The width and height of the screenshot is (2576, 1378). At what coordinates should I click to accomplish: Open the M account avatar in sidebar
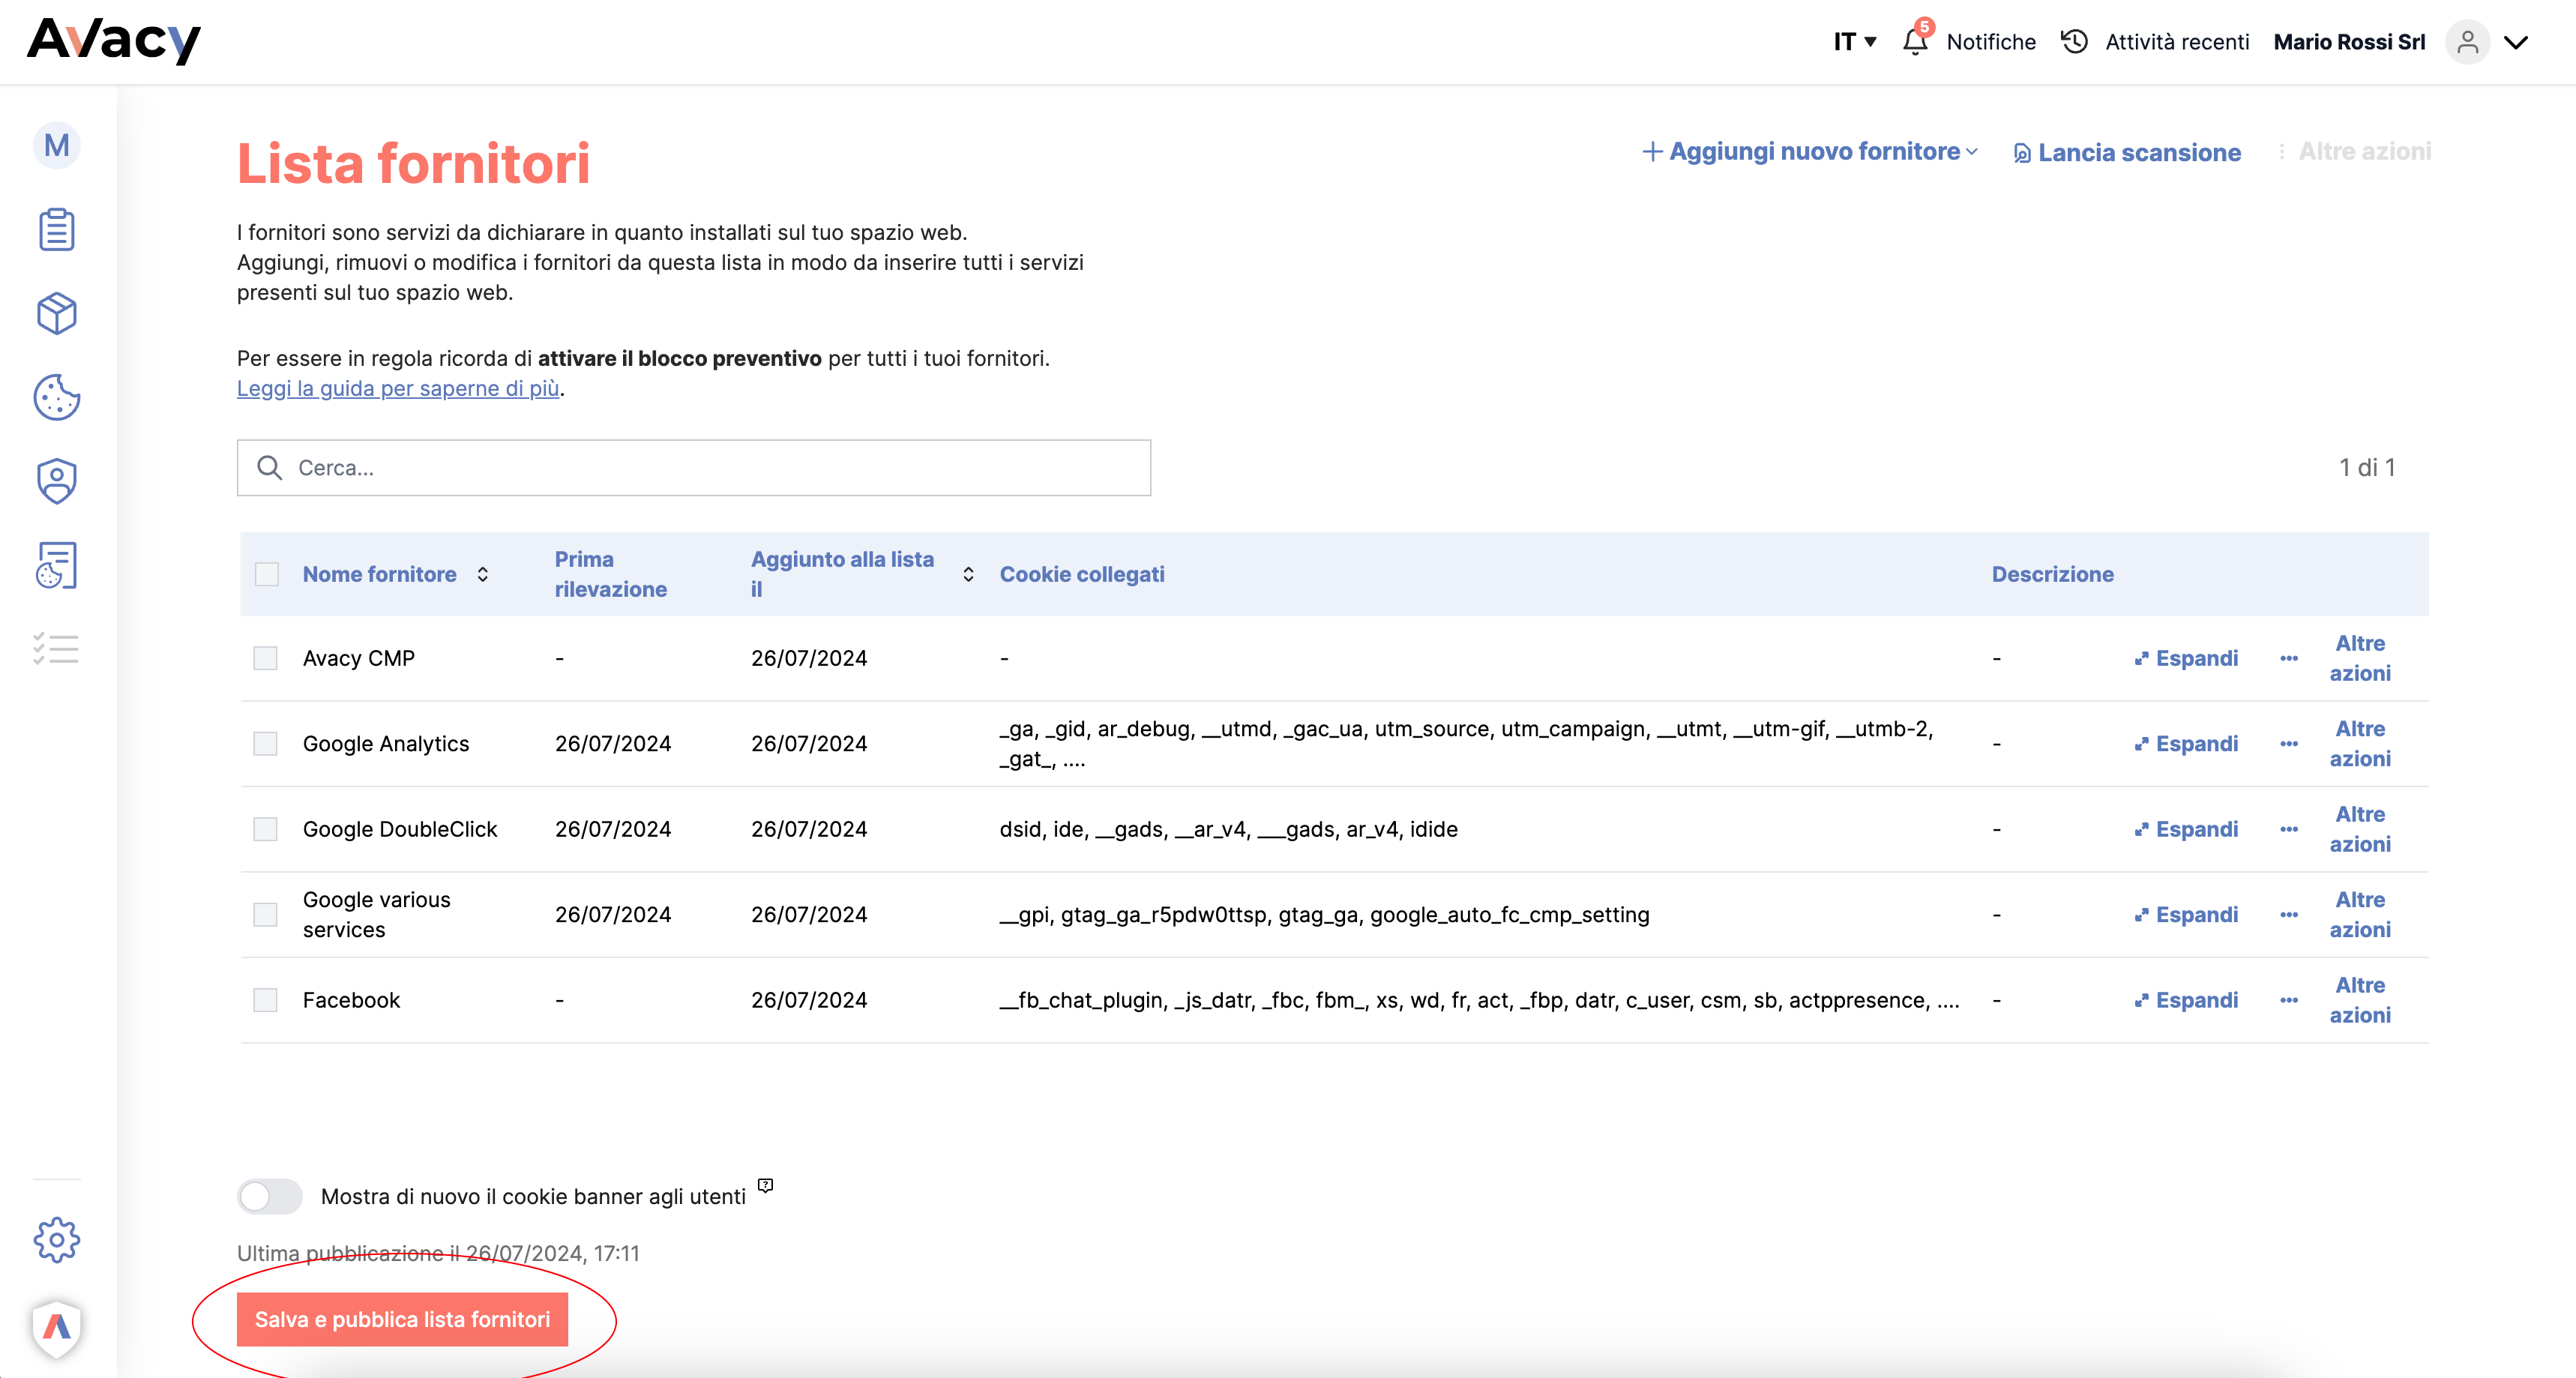(57, 146)
